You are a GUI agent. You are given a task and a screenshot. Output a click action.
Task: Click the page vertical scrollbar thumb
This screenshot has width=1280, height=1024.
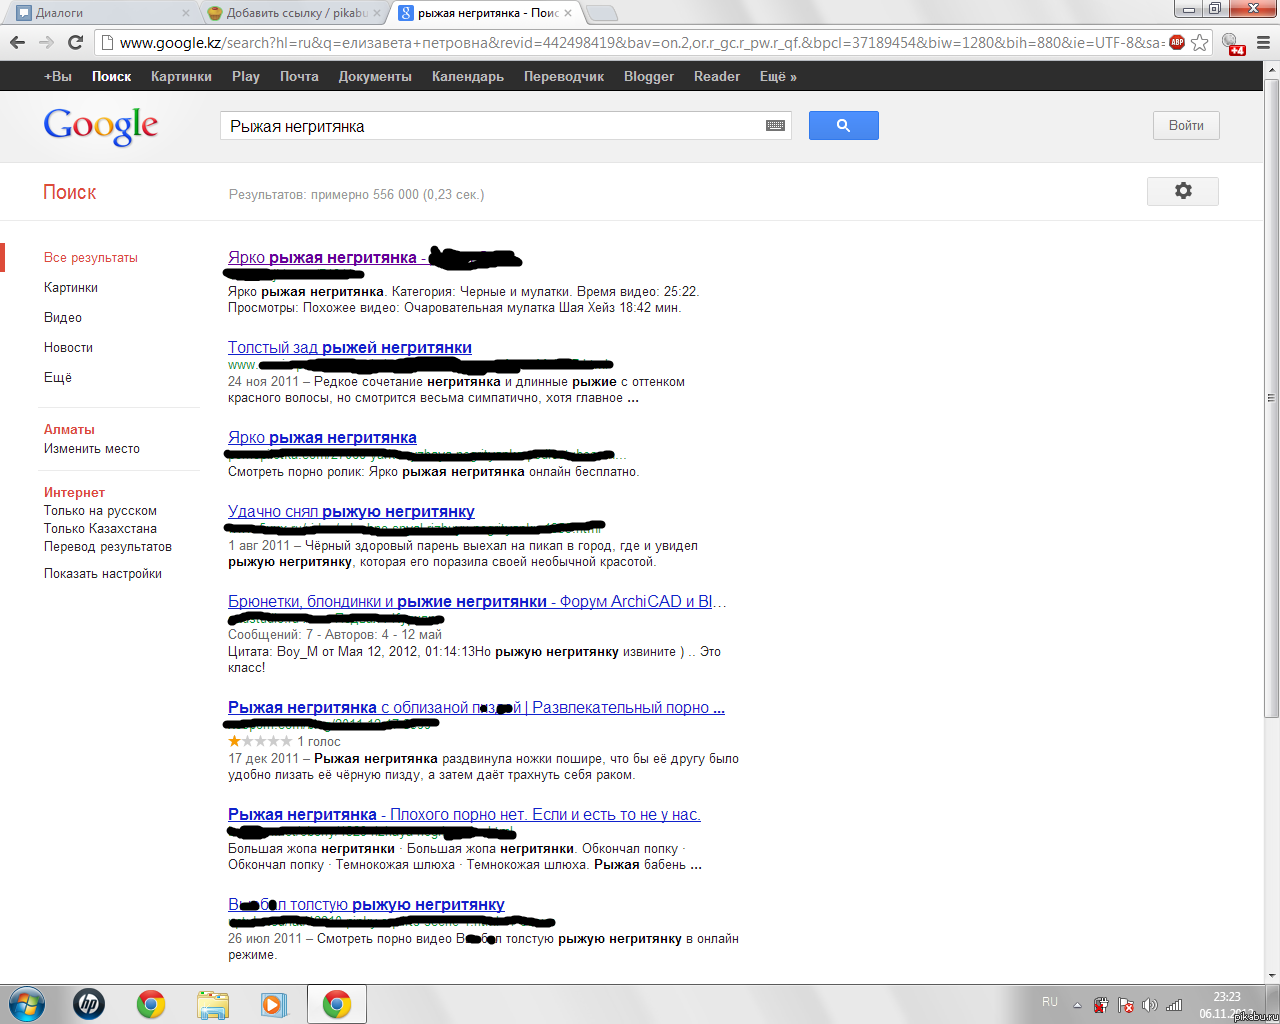click(x=1271, y=397)
